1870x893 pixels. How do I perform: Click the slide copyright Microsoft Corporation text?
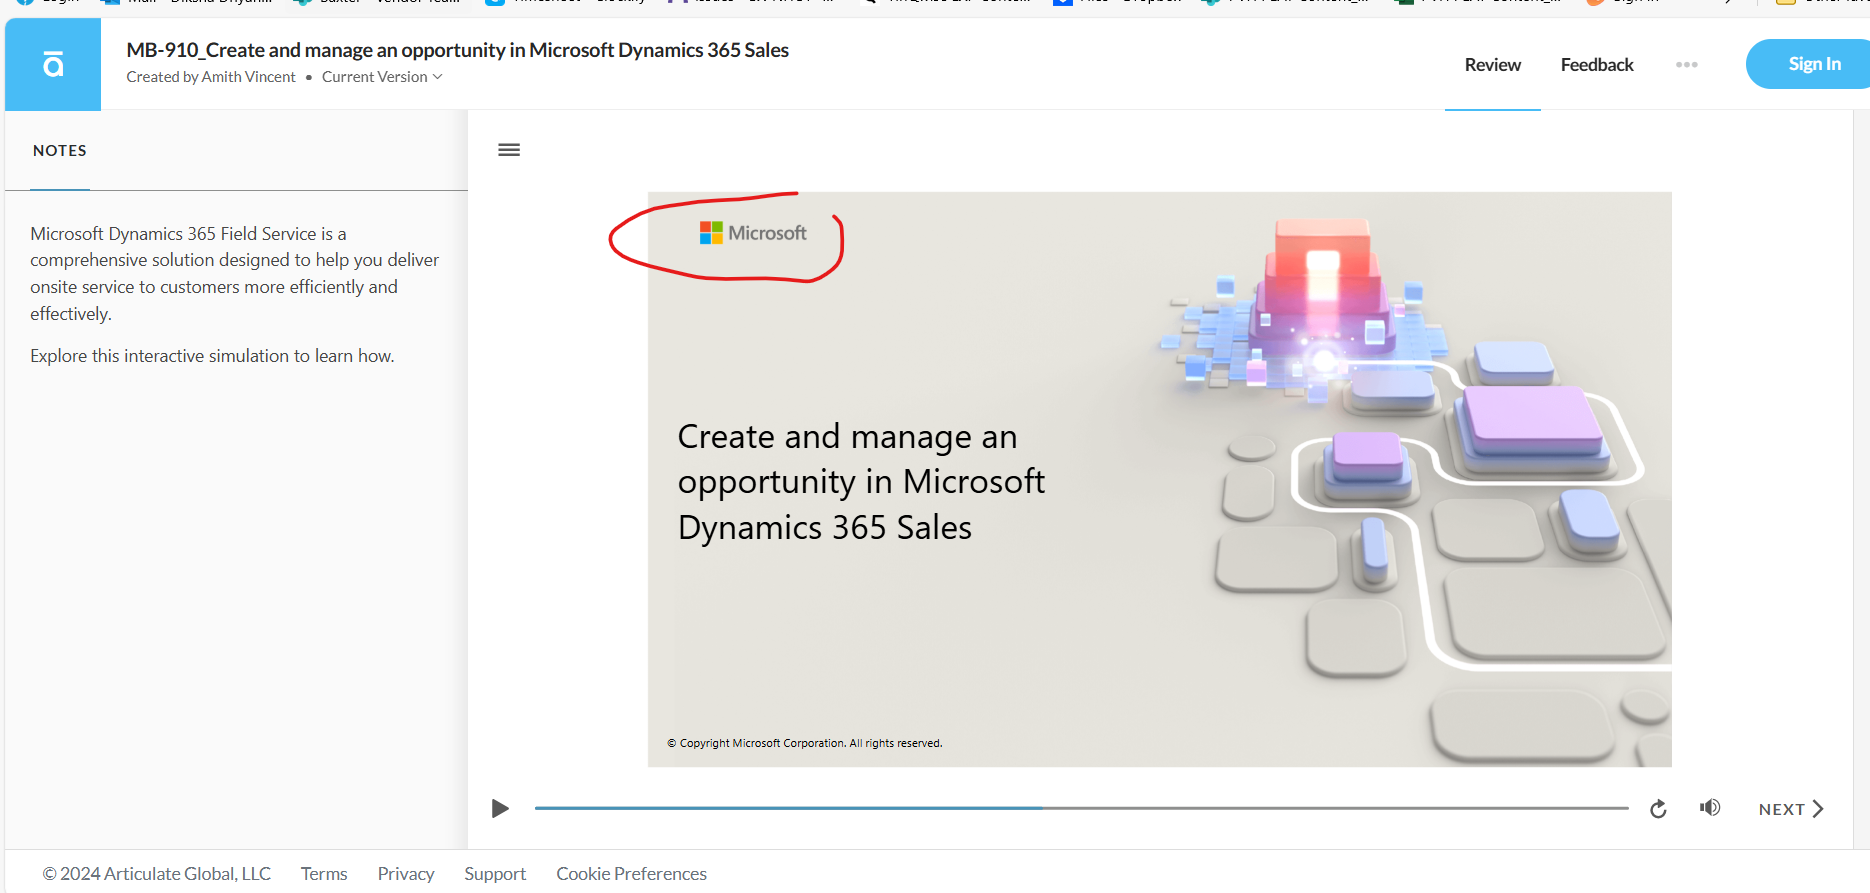coord(805,743)
